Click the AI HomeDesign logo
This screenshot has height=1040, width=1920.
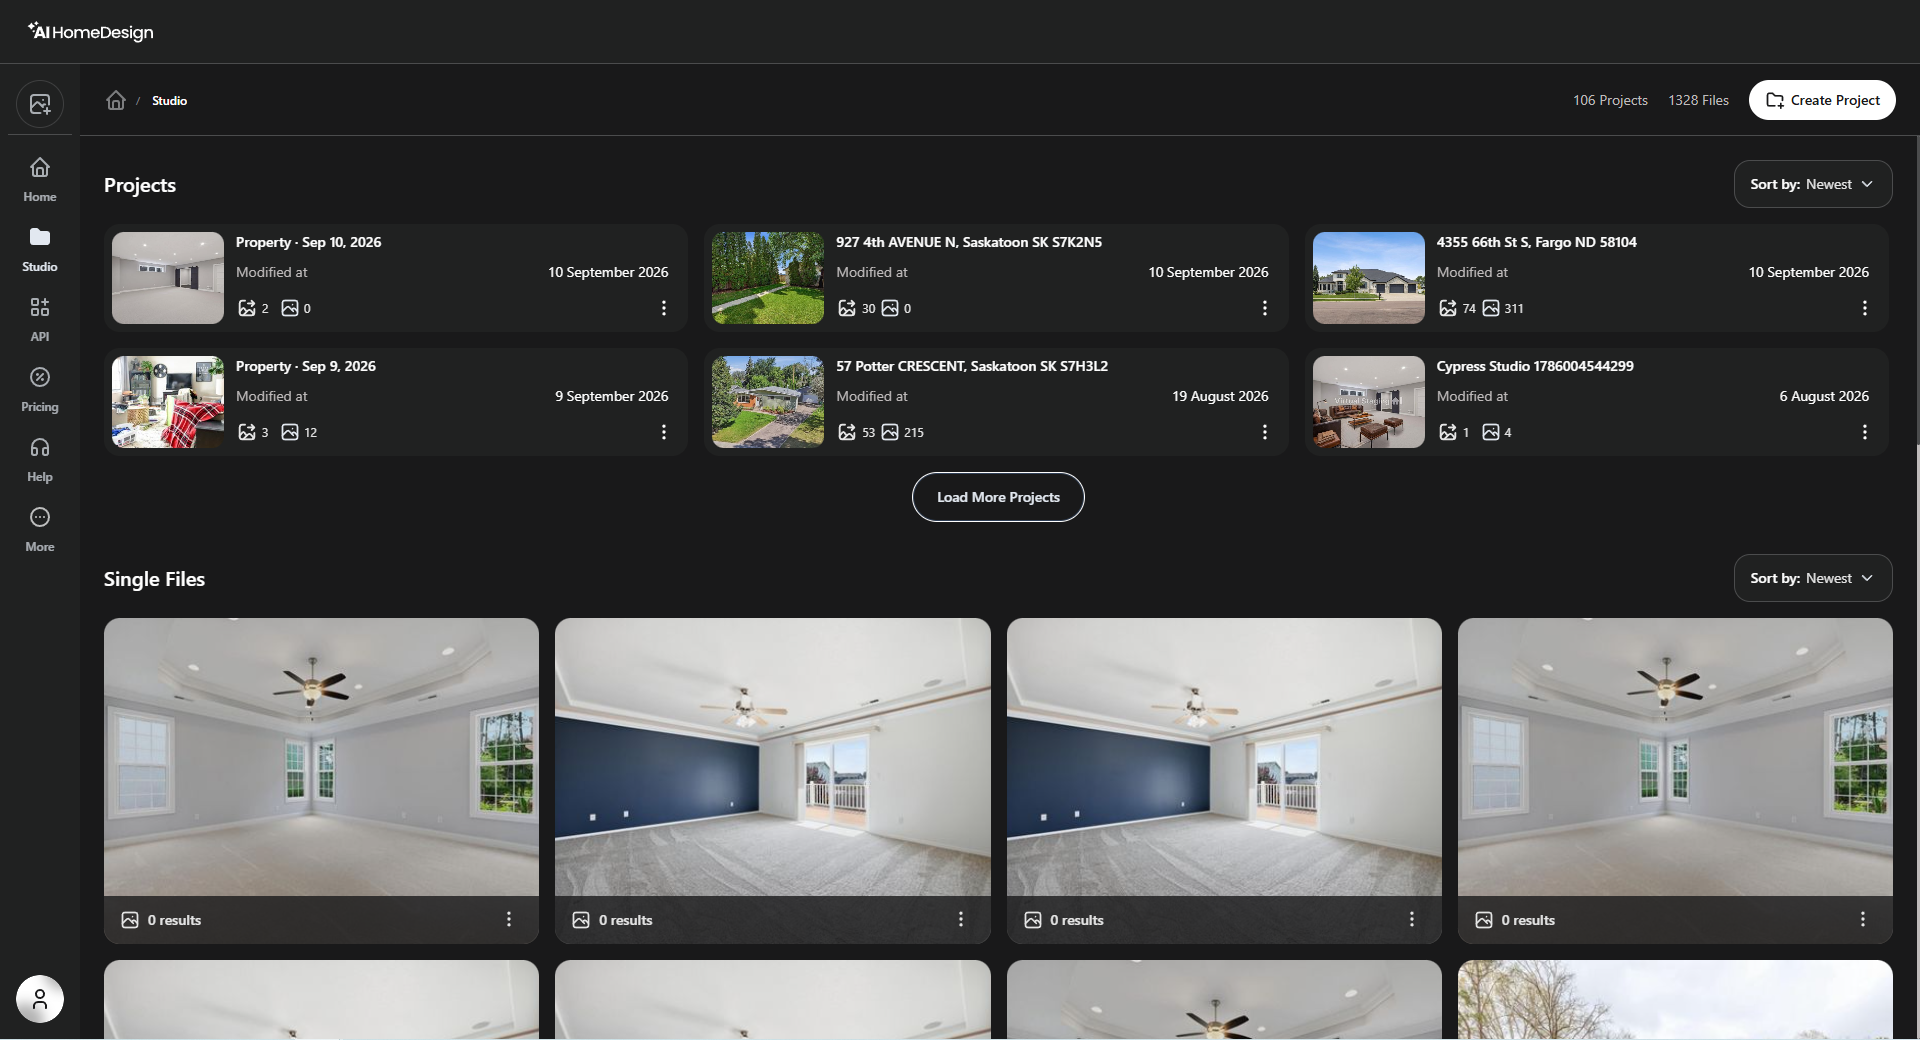(90, 32)
